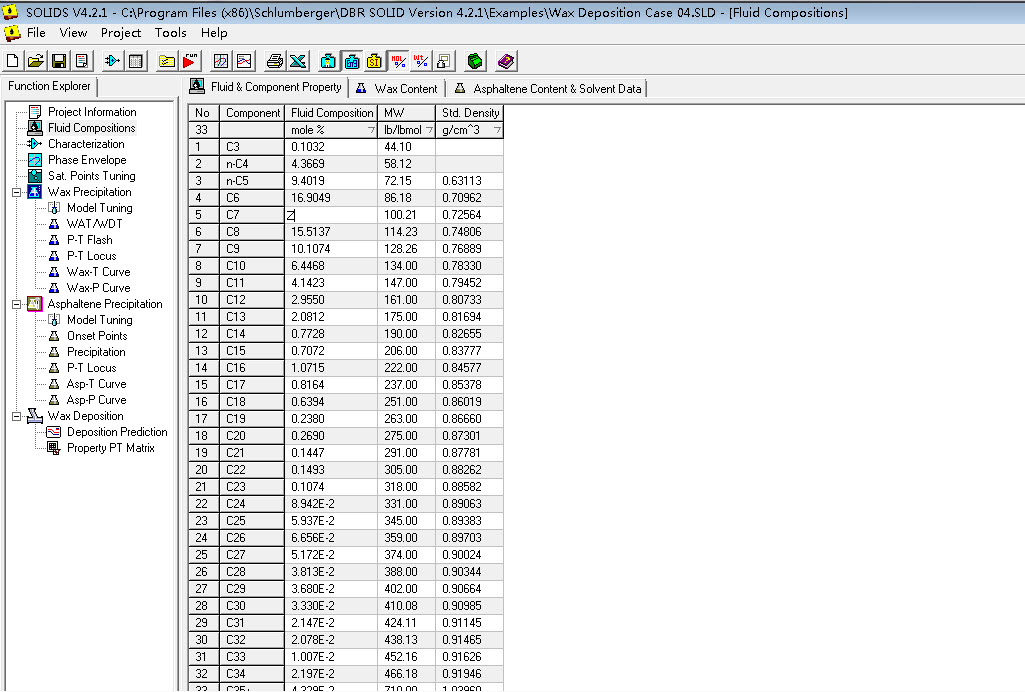Open the lb/lbmol unit dropdown
Image resolution: width=1025 pixels, height=692 pixels.
[x=429, y=130]
